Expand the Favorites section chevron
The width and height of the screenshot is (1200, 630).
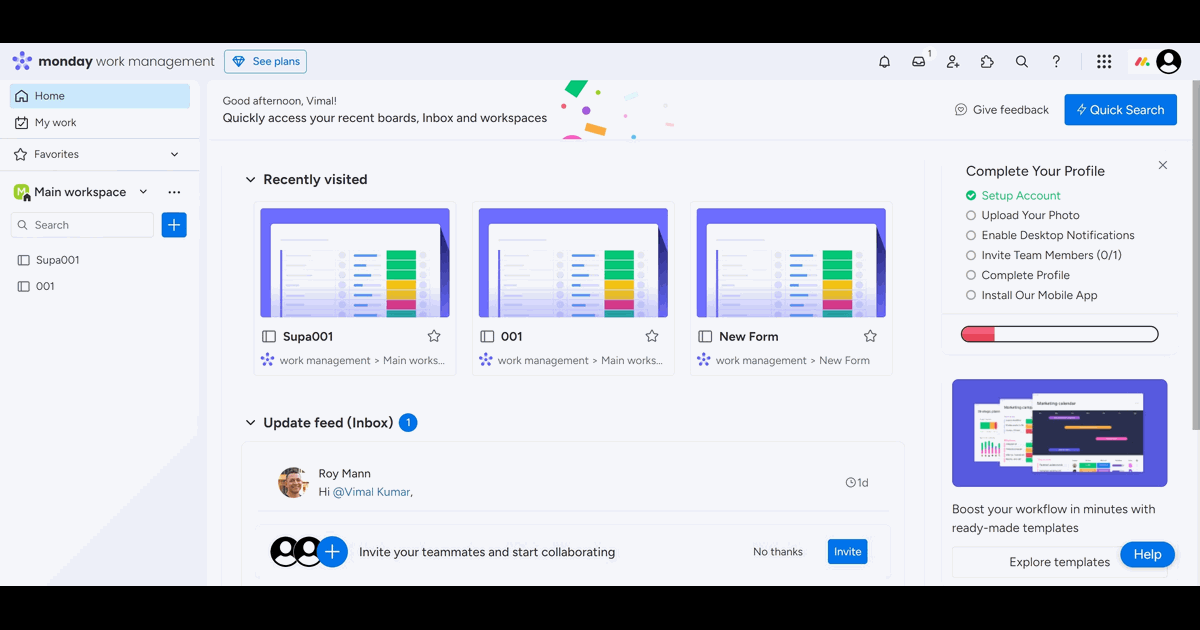[175, 155]
